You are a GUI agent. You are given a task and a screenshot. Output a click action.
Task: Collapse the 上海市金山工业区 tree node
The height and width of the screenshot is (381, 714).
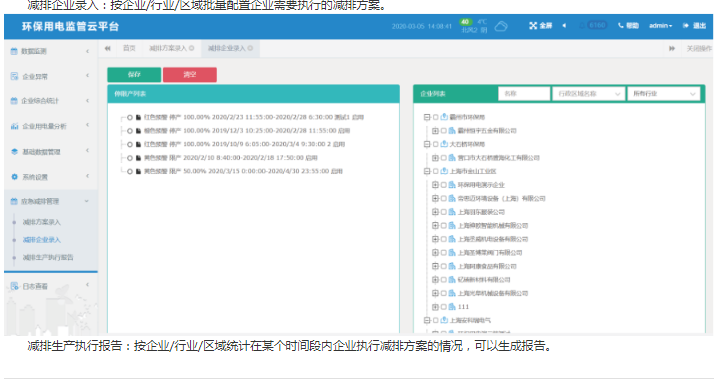click(427, 171)
